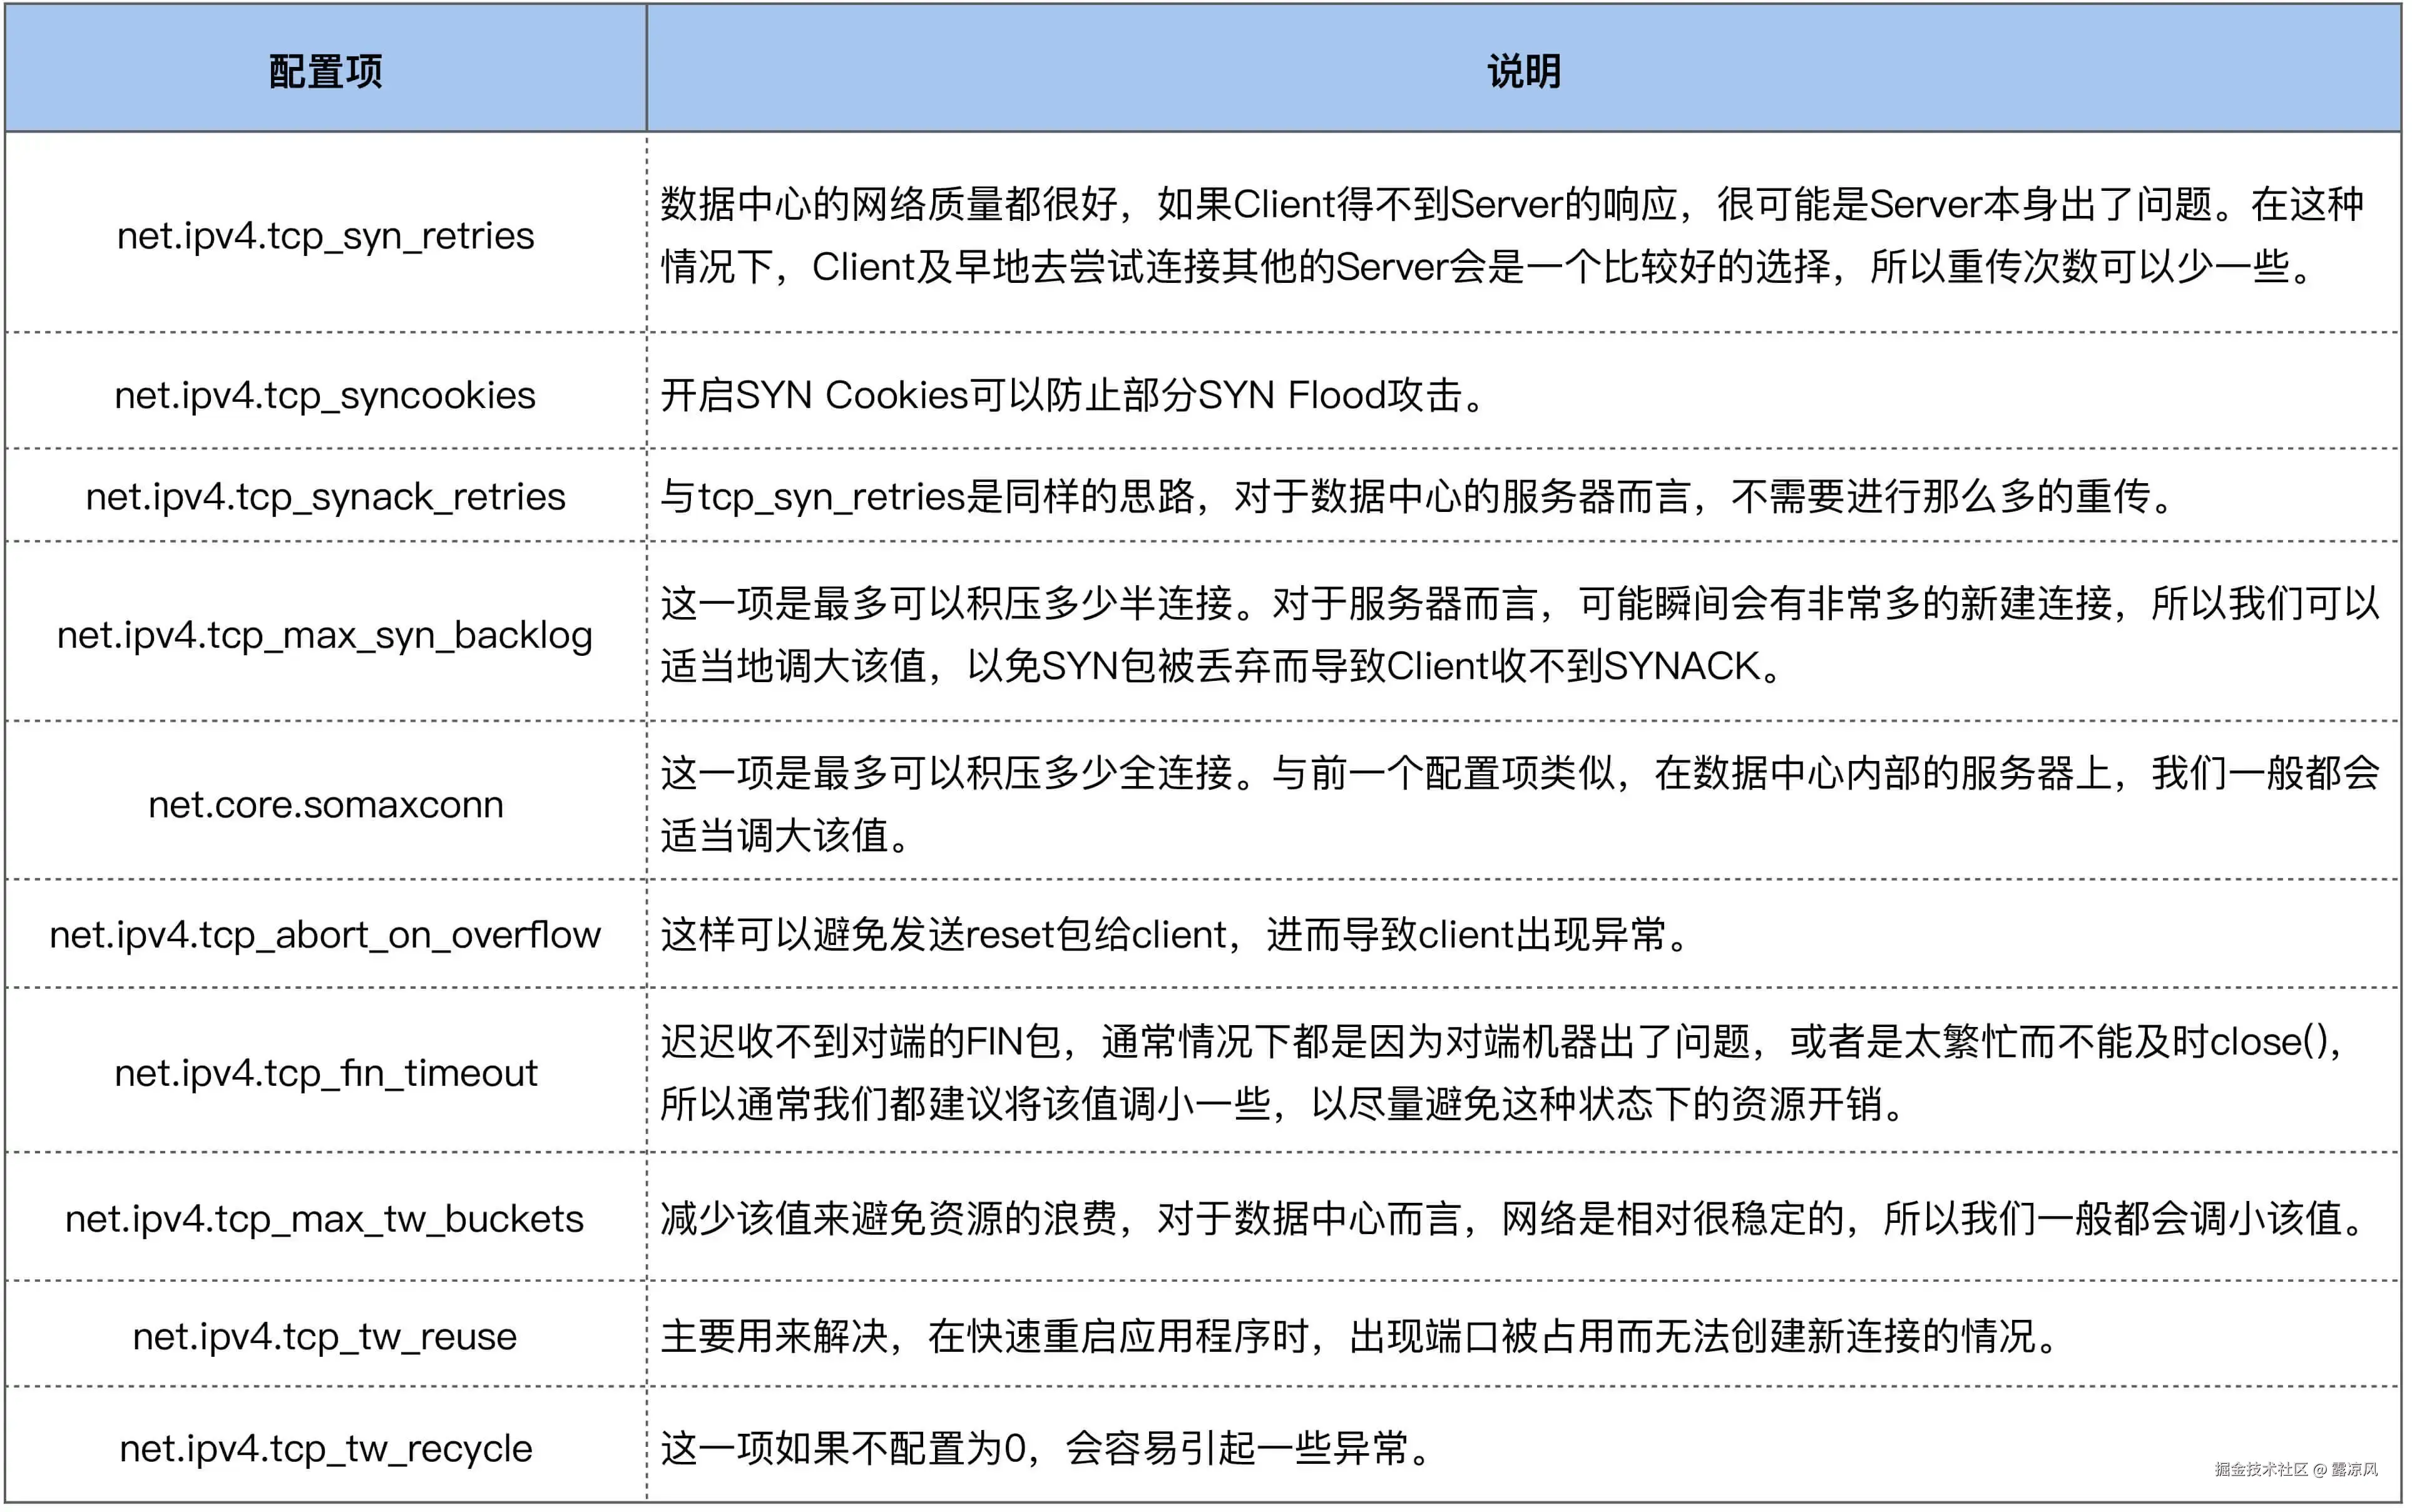Click the 说明 column header

pyautogui.click(x=1523, y=71)
